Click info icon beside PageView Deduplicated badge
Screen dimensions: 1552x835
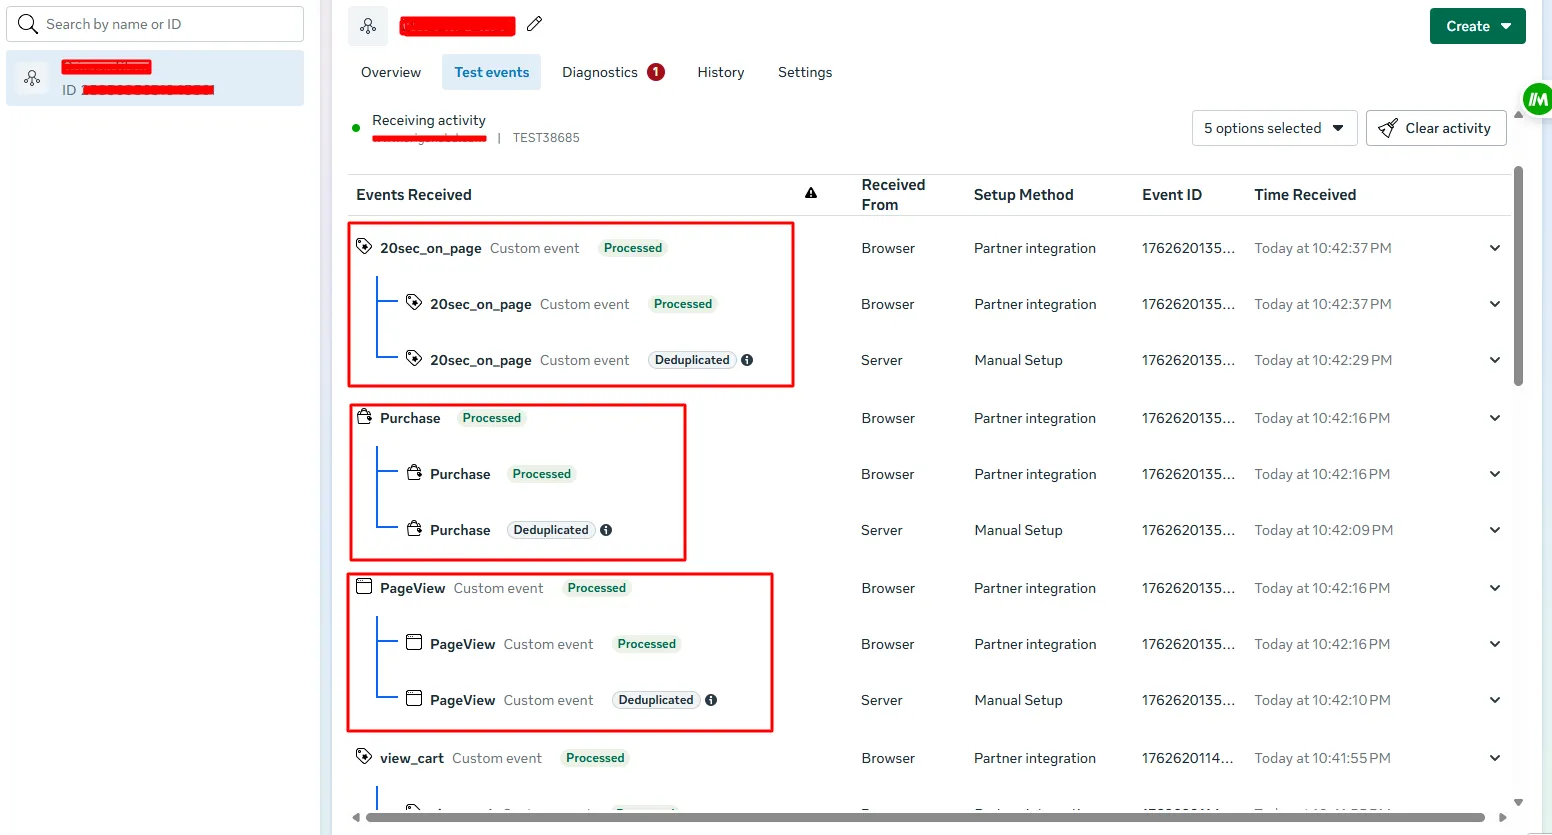point(711,700)
